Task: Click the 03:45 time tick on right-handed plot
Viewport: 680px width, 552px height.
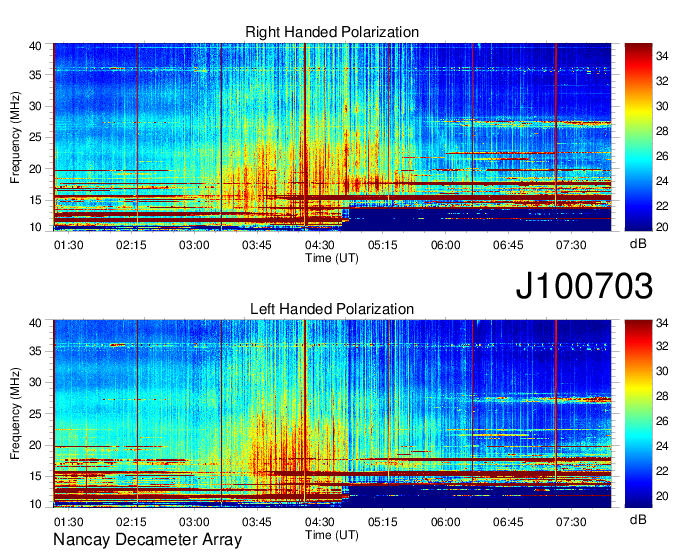Action: tap(257, 245)
